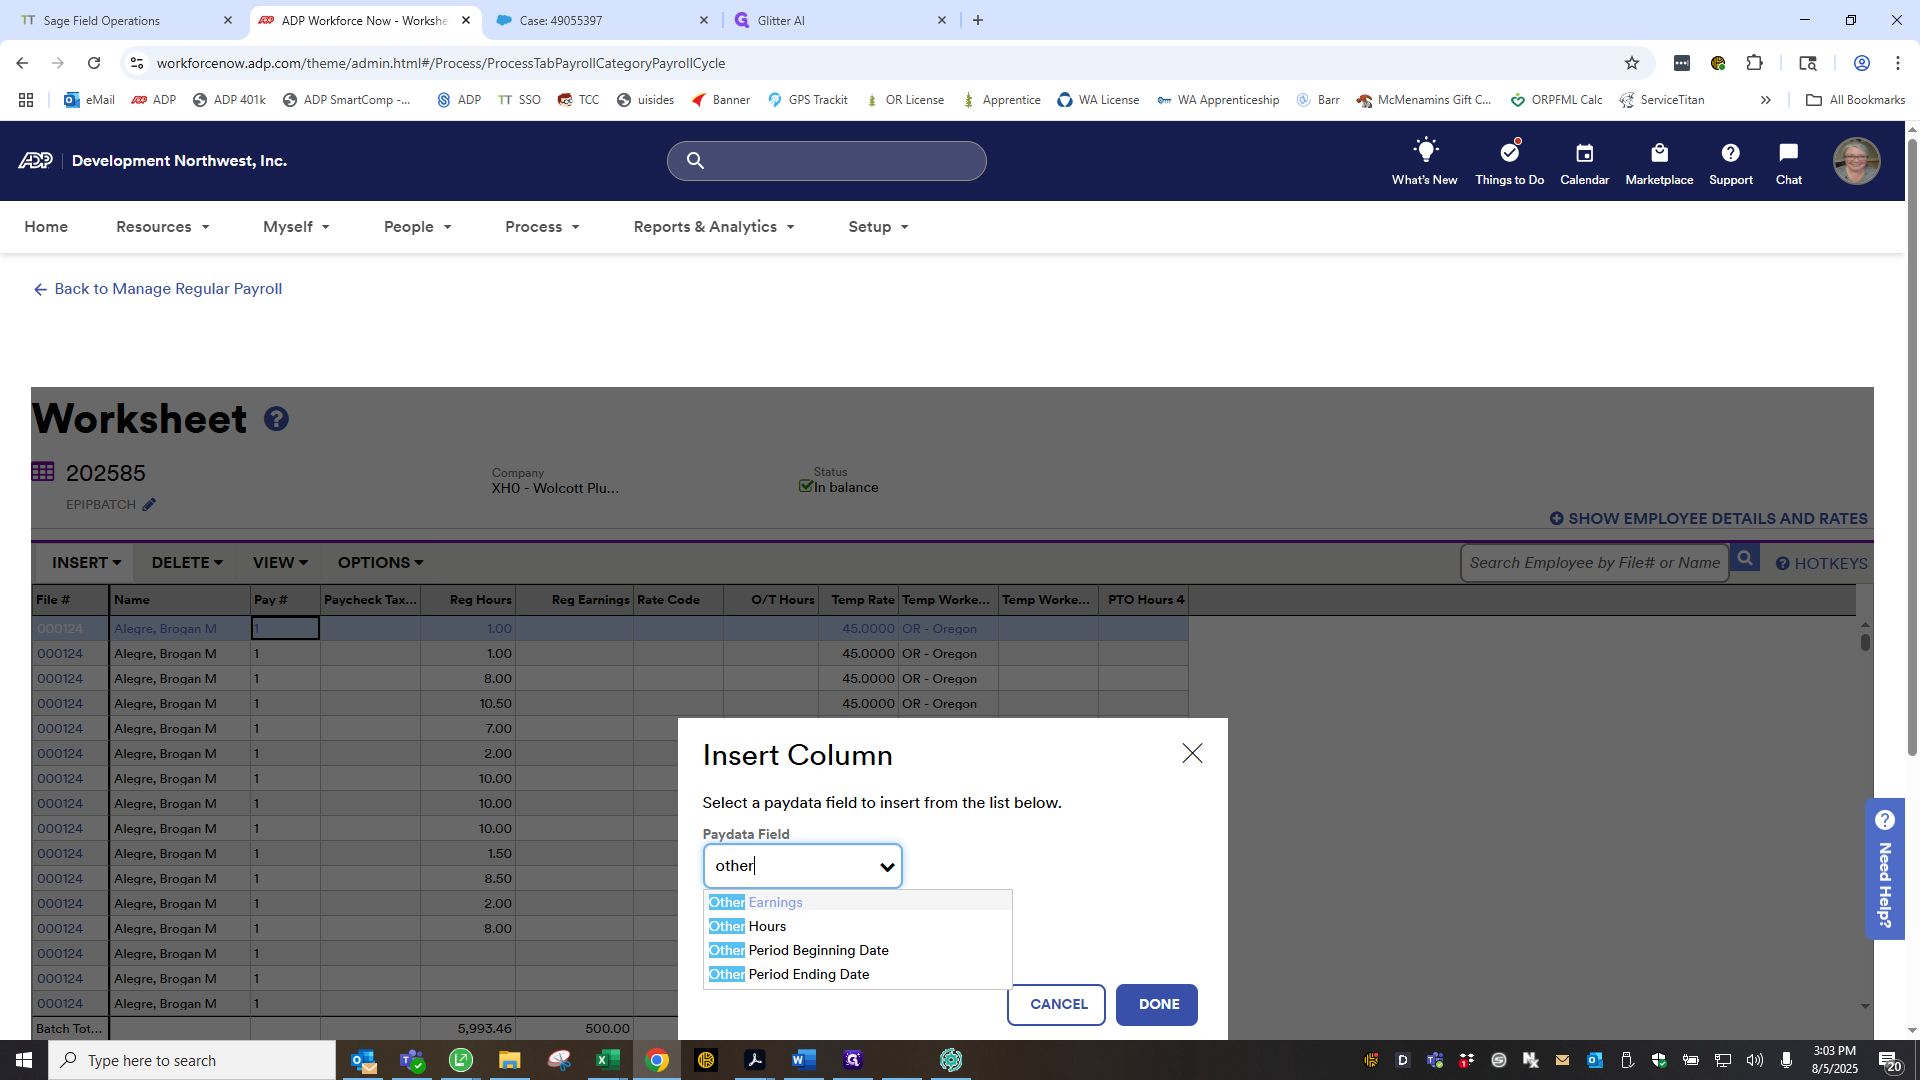1920x1080 pixels.
Task: Click the Worksheet help question mark icon
Action: click(276, 419)
